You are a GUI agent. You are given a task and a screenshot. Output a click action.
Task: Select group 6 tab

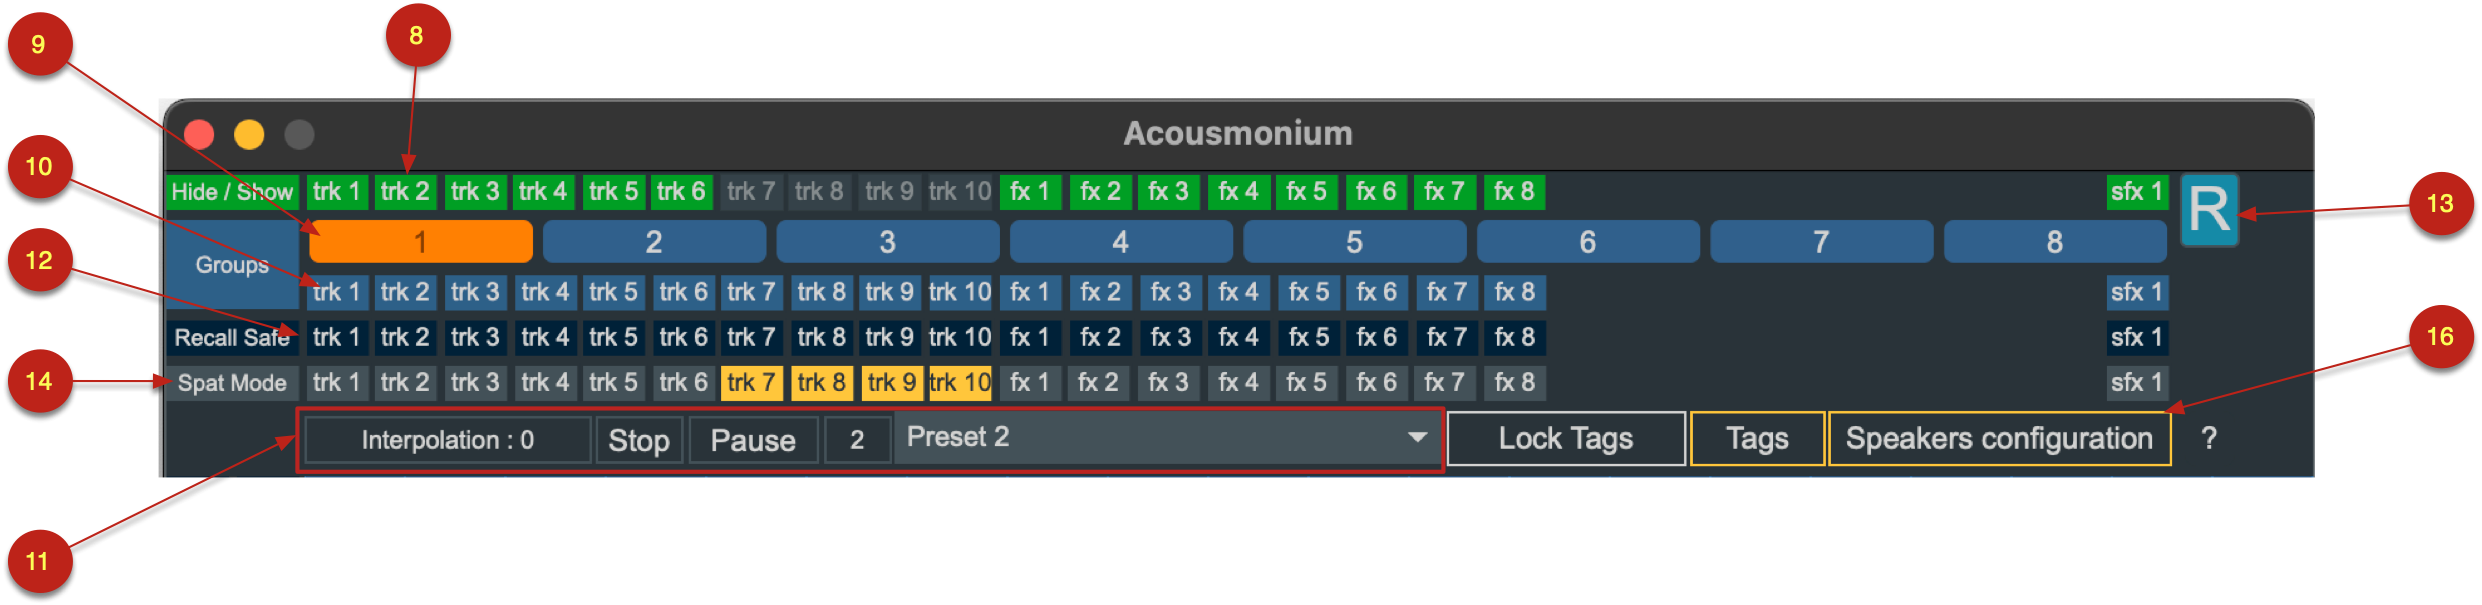(x=1588, y=242)
